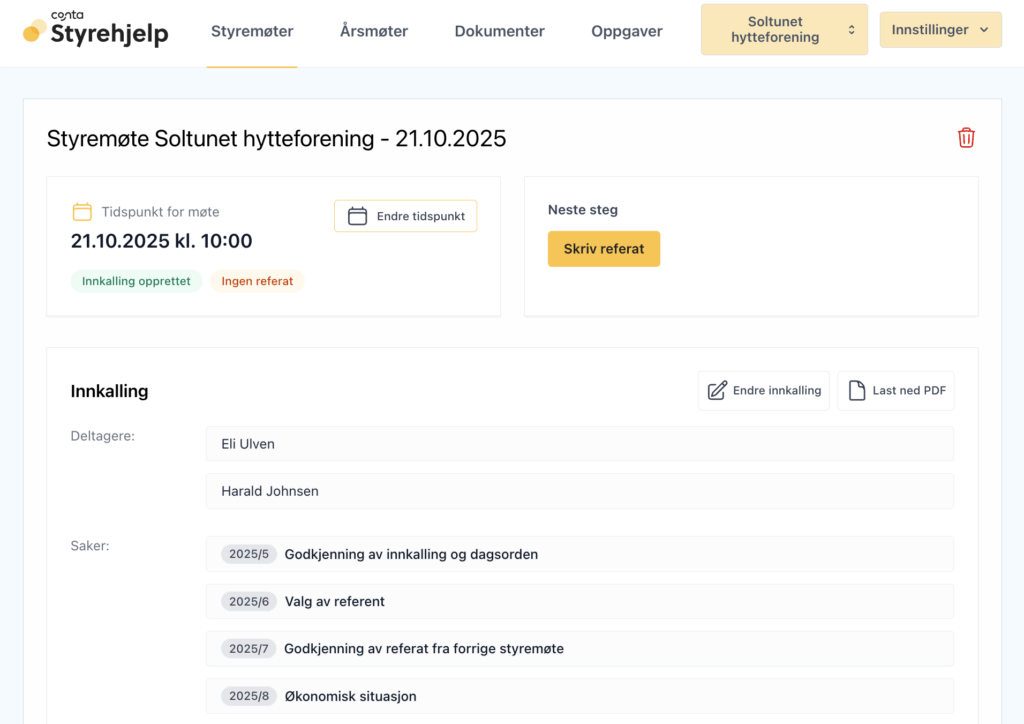The height and width of the screenshot is (724, 1024).
Task: Click pencil icon beside Endre innkalling
Action: point(717,391)
